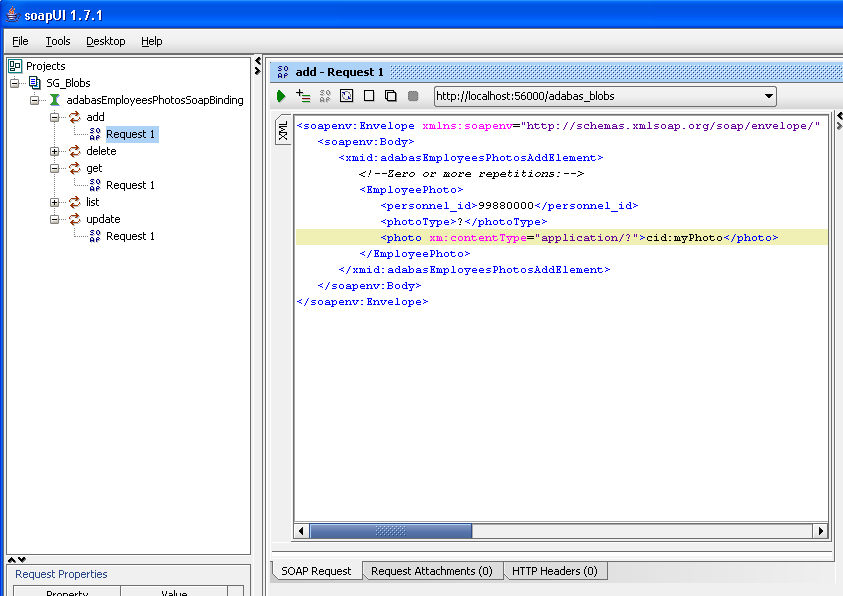This screenshot has height=596, width=843.
Task: Click the soapenv:Body opening tag
Action: click(x=366, y=142)
